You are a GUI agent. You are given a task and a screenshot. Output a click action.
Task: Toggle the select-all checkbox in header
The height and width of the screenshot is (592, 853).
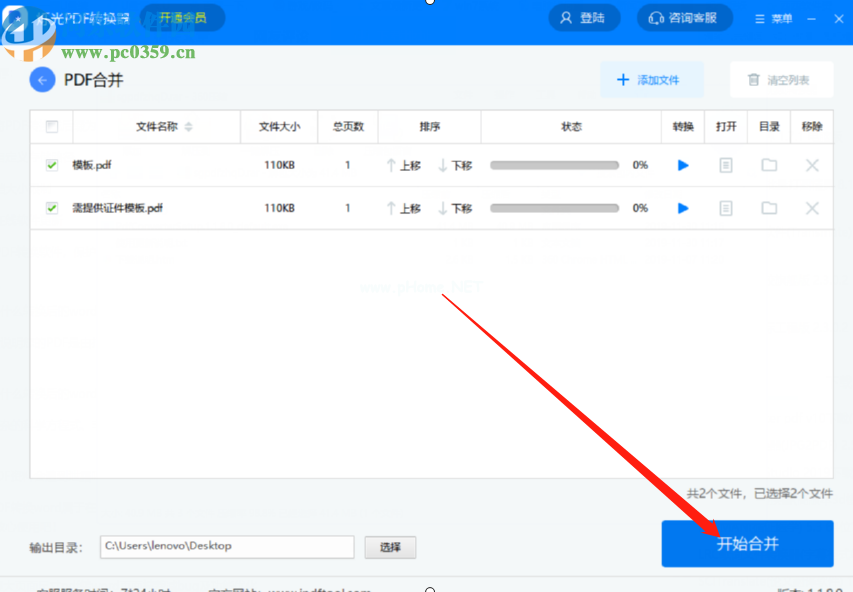tap(52, 127)
